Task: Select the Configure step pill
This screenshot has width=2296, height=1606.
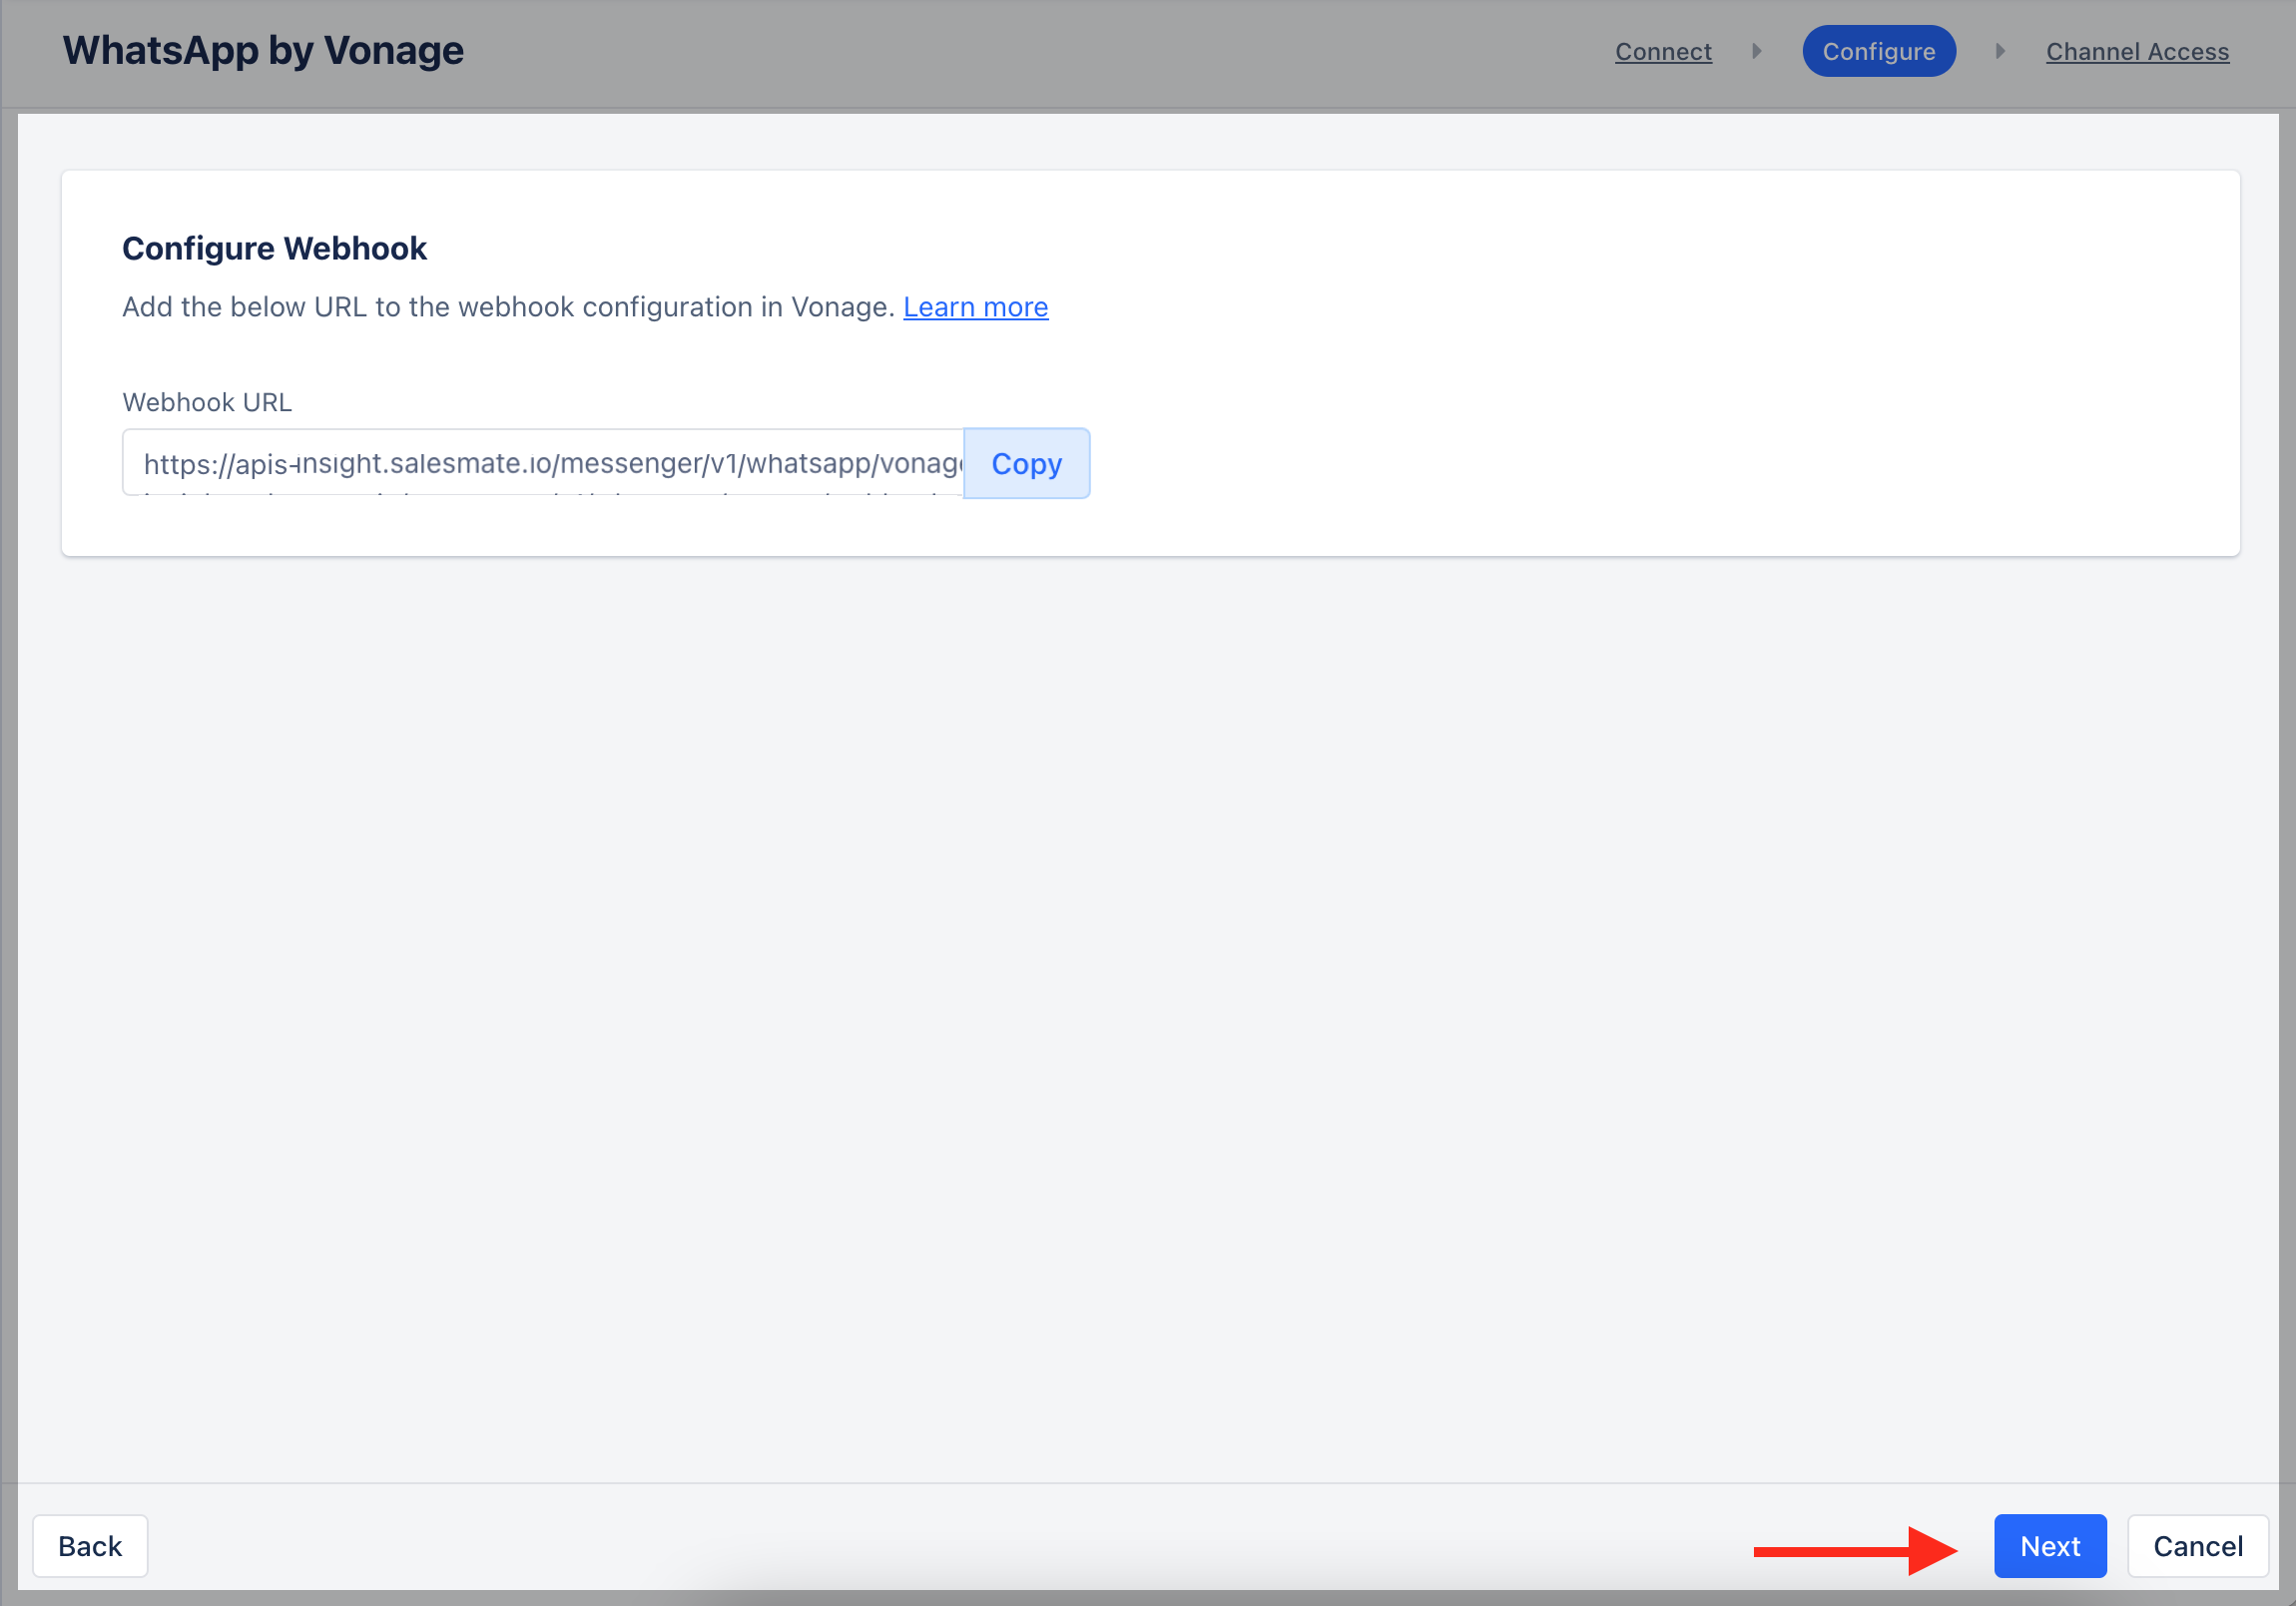Action: [x=1878, y=51]
